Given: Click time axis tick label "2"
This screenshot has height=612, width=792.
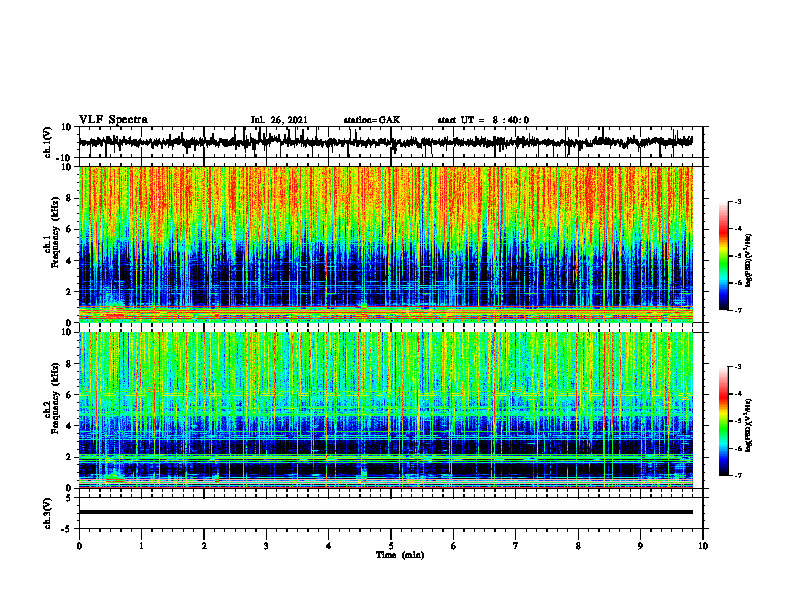Looking at the screenshot, I should click(204, 546).
